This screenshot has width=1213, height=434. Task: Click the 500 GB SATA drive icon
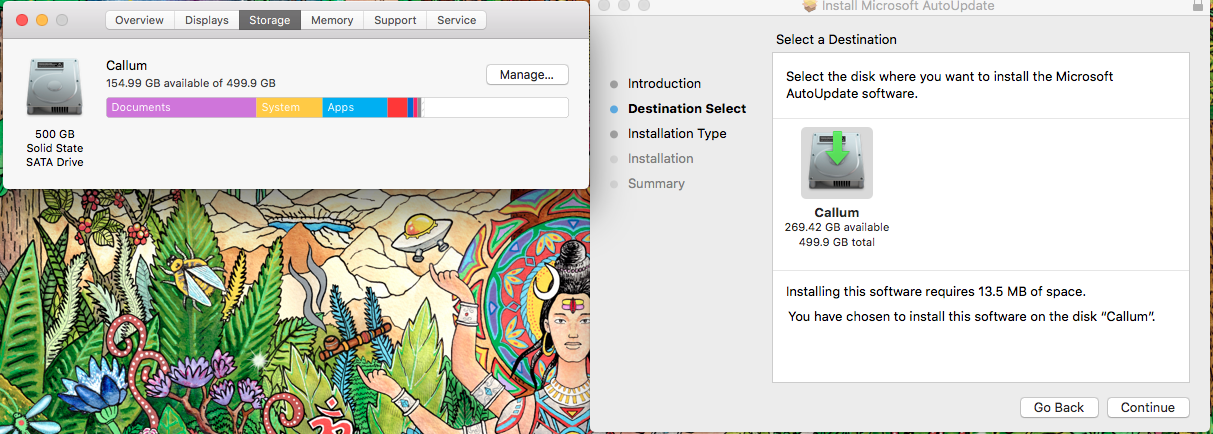point(55,89)
